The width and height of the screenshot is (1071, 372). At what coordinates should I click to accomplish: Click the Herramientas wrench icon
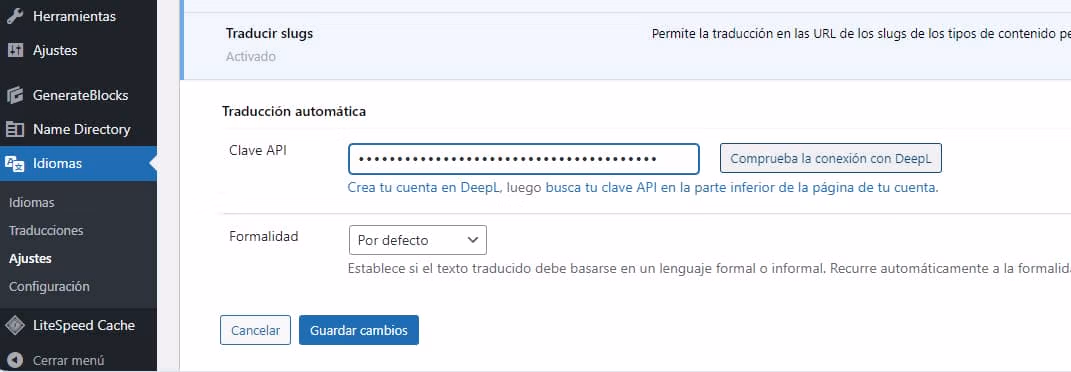tap(15, 16)
